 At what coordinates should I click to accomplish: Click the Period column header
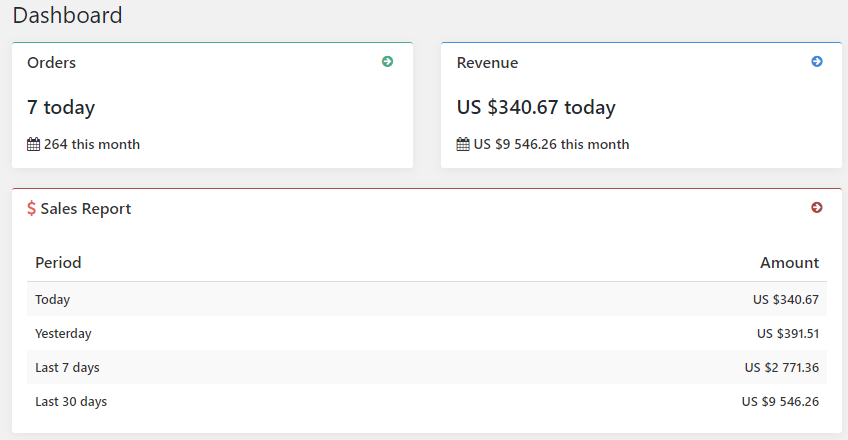58,263
